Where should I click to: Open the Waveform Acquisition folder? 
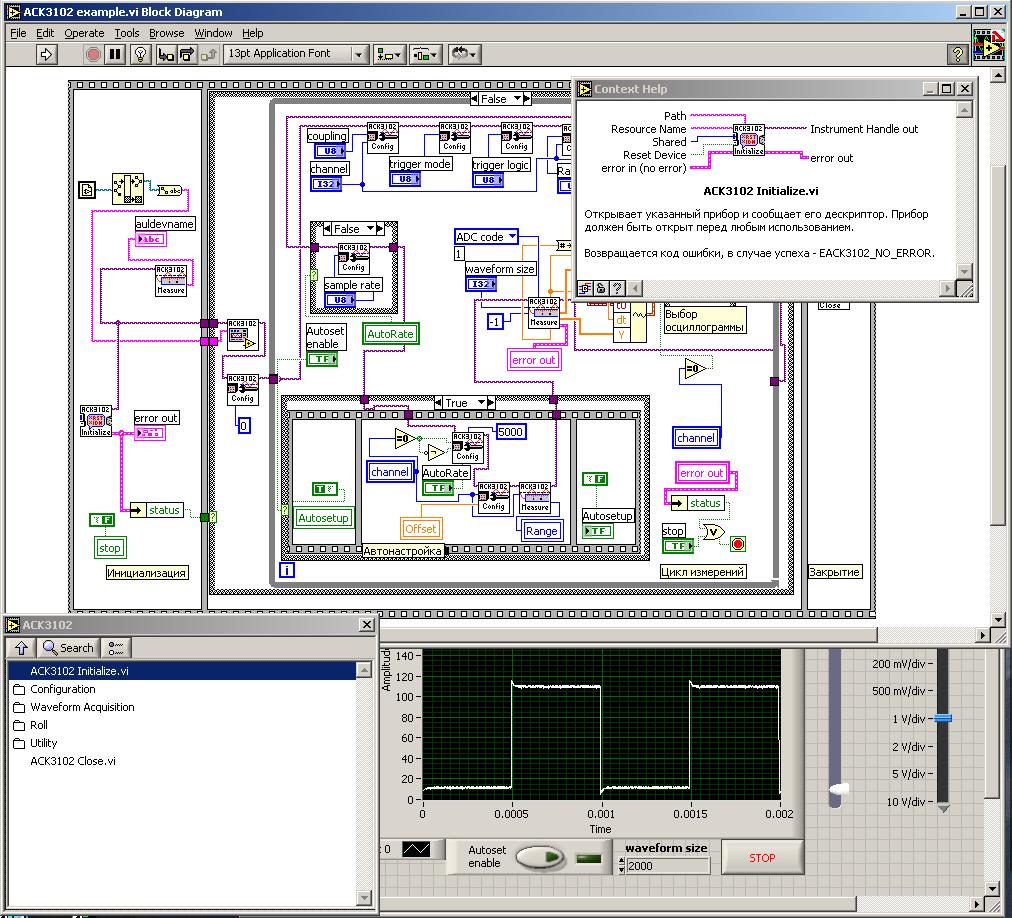(x=74, y=707)
